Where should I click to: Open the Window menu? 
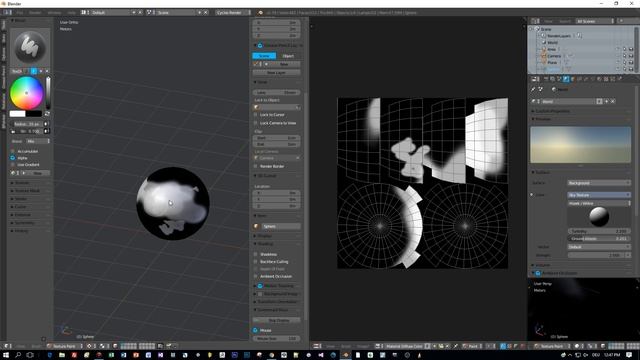[54, 13]
